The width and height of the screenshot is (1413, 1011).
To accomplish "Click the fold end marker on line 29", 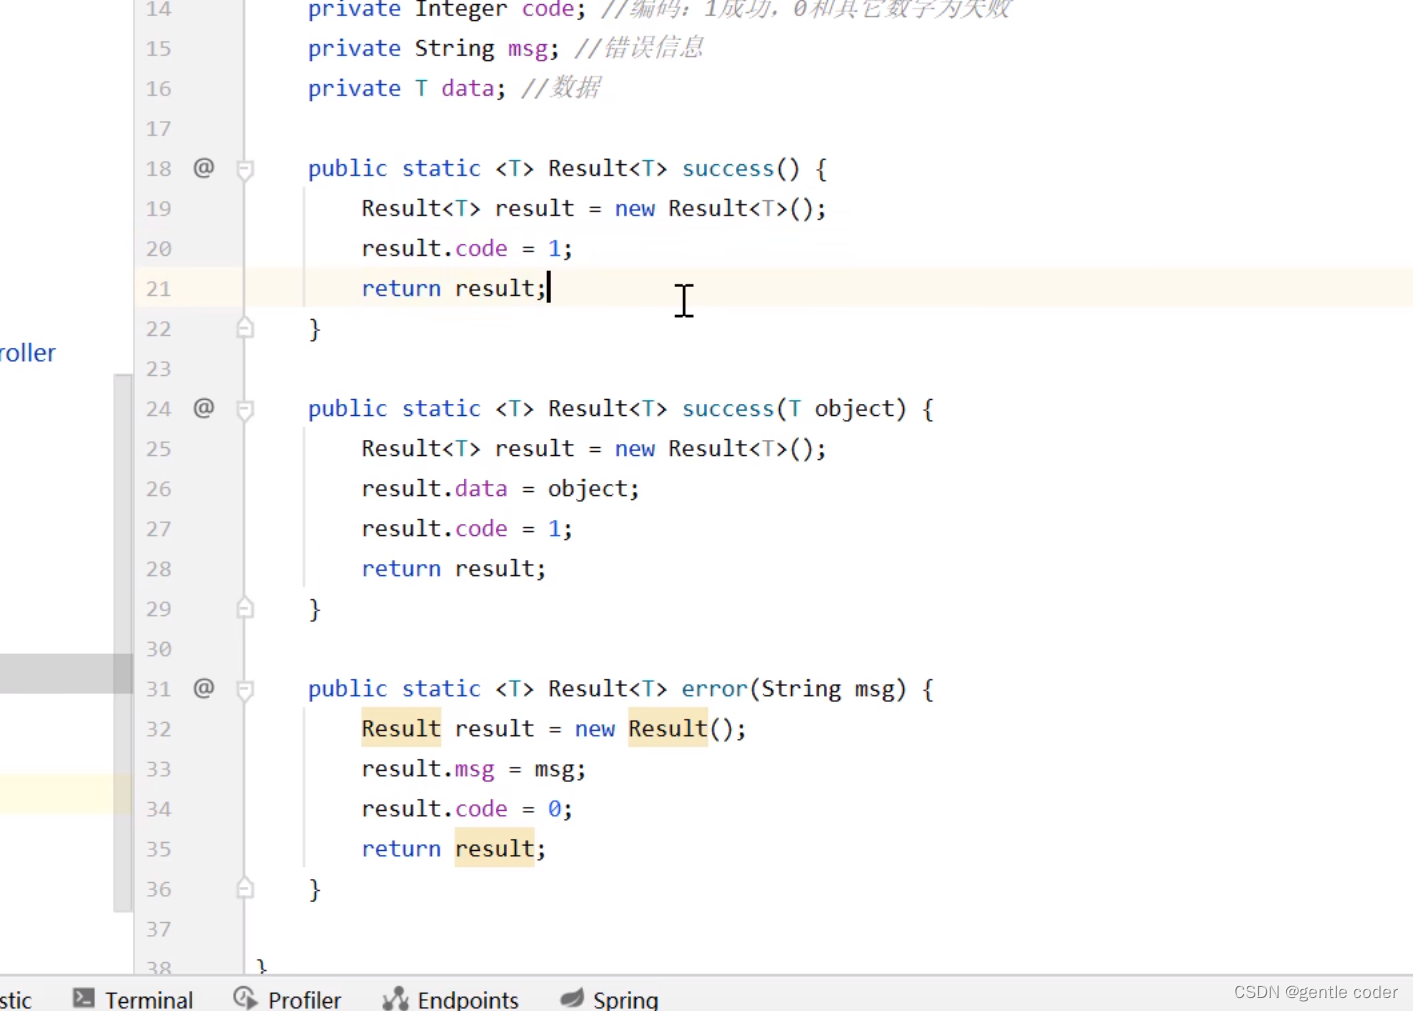I will [245, 607].
